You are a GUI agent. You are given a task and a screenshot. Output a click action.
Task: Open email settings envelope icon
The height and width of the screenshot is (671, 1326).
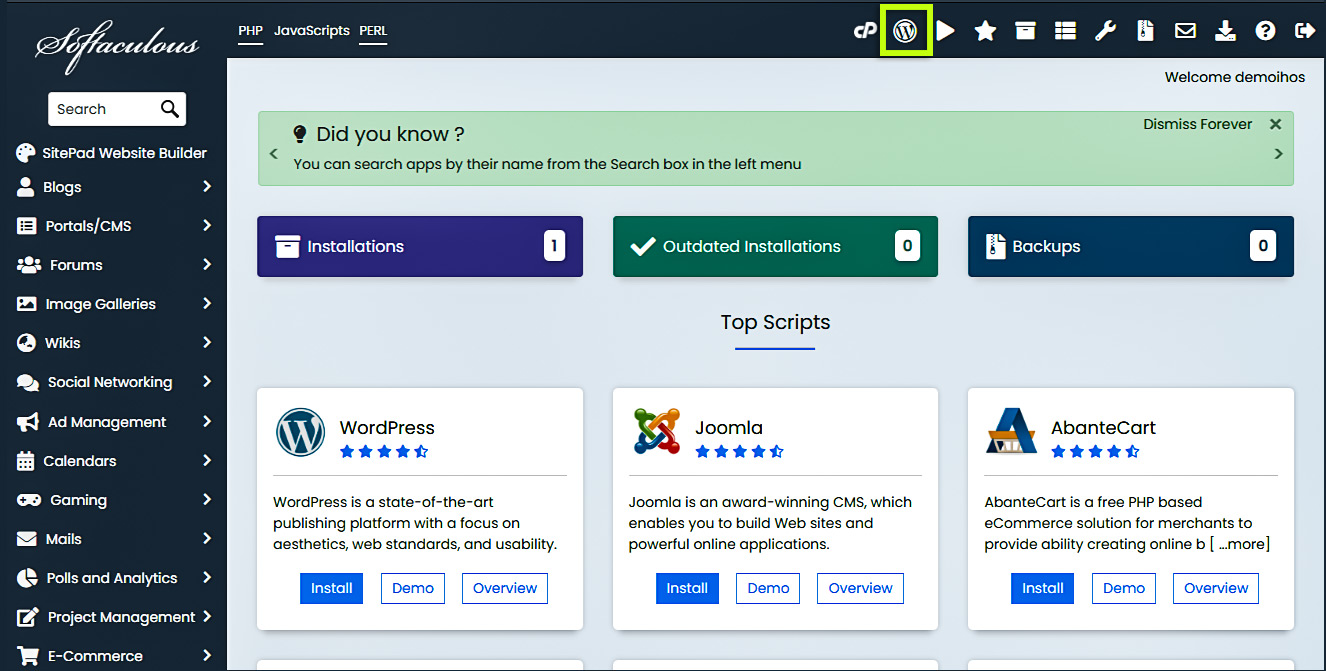tap(1185, 31)
